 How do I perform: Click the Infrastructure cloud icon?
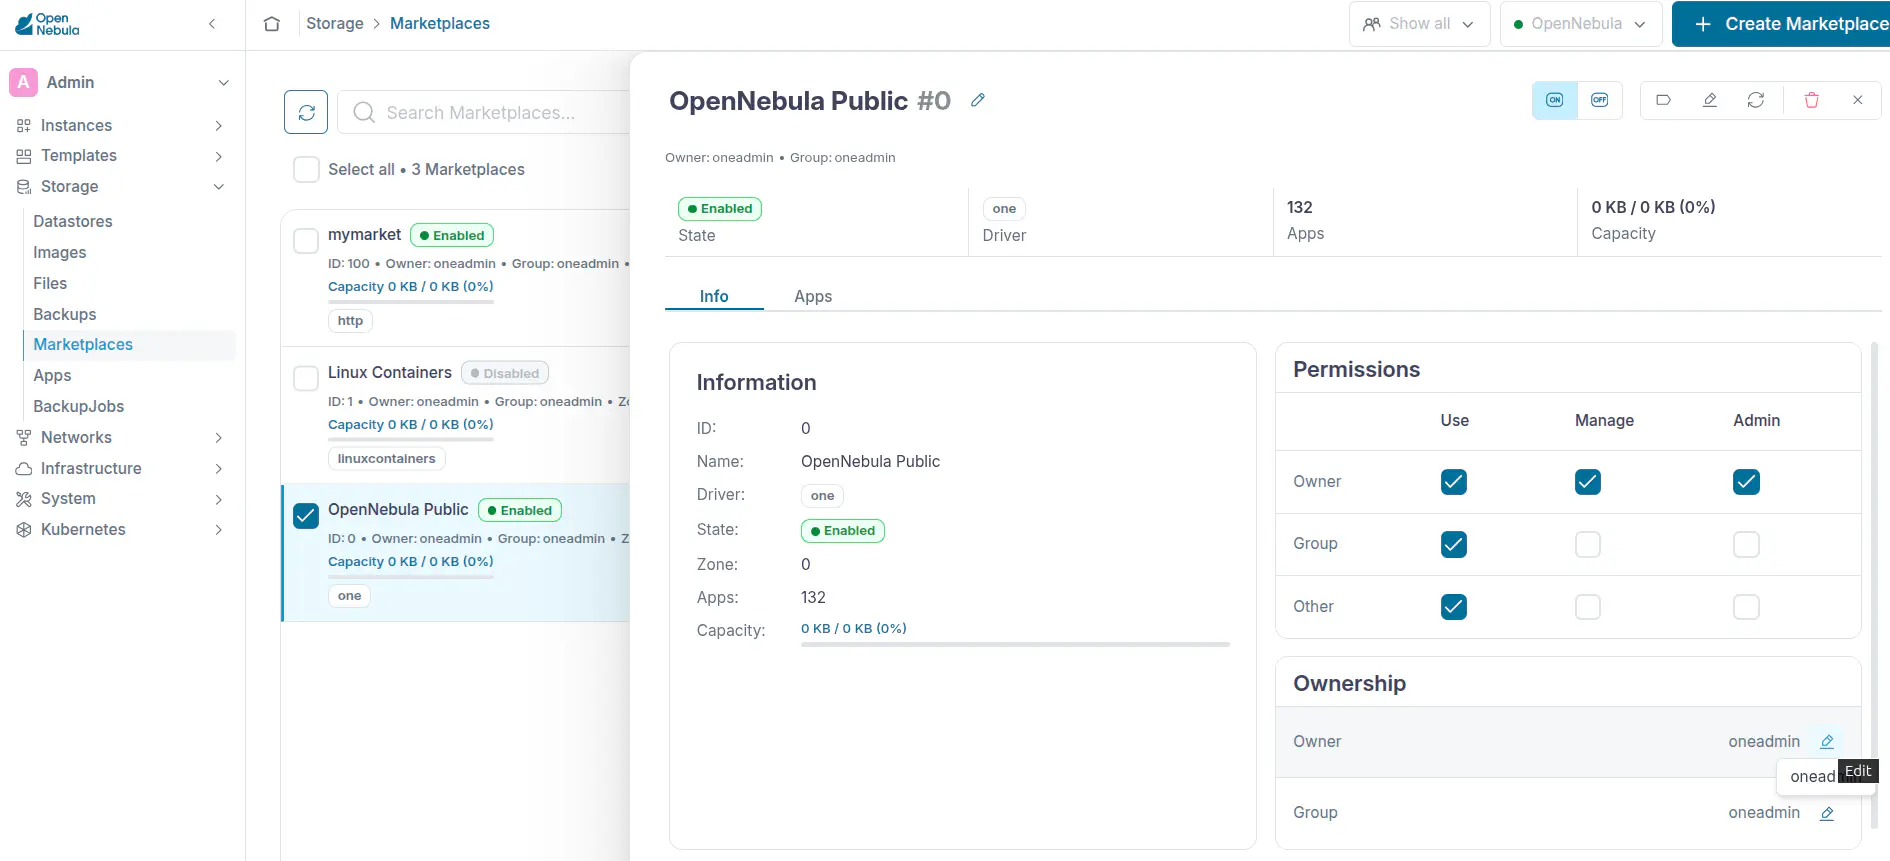click(24, 468)
